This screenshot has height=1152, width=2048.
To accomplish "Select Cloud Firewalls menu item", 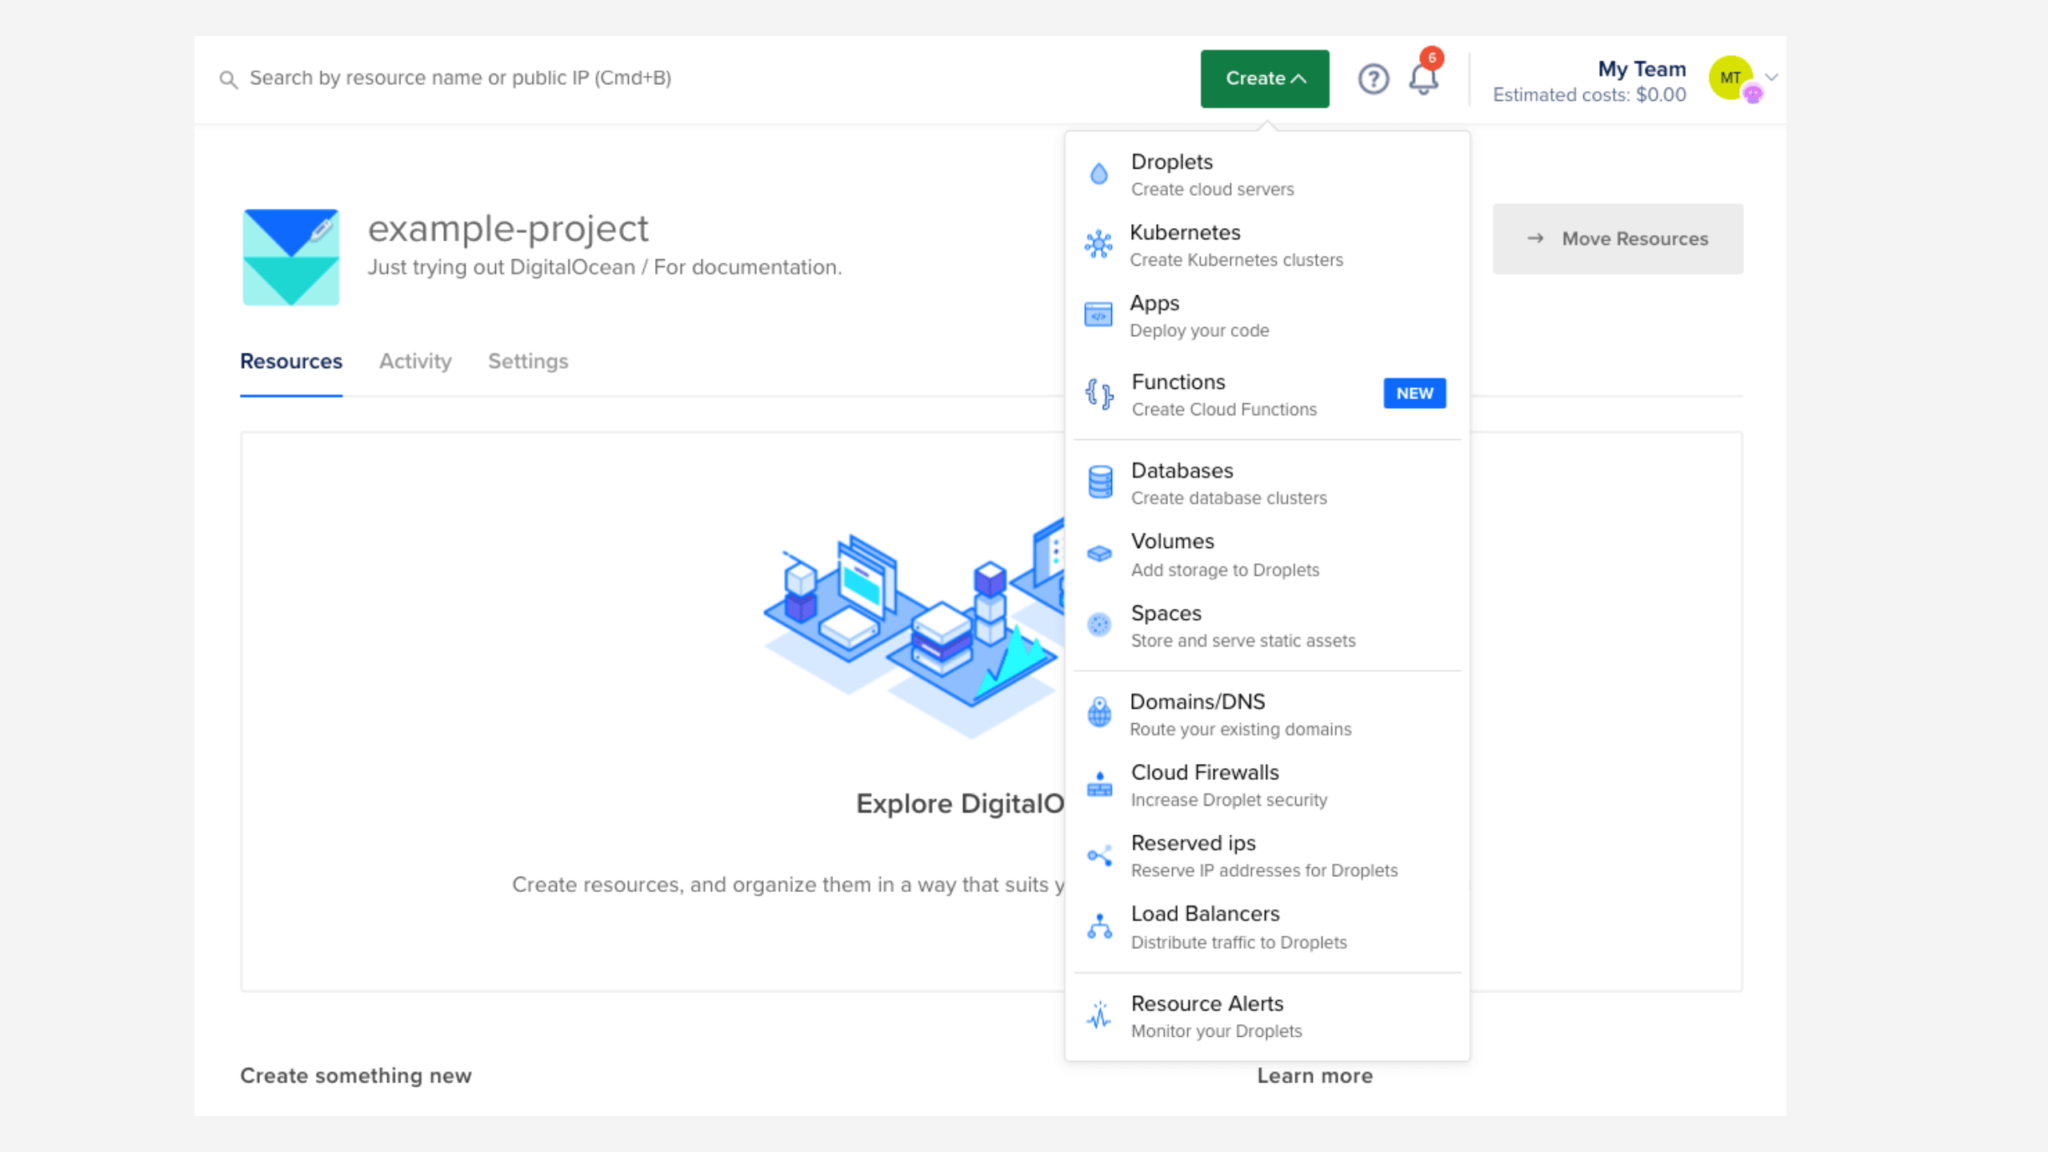I will (x=1267, y=785).
